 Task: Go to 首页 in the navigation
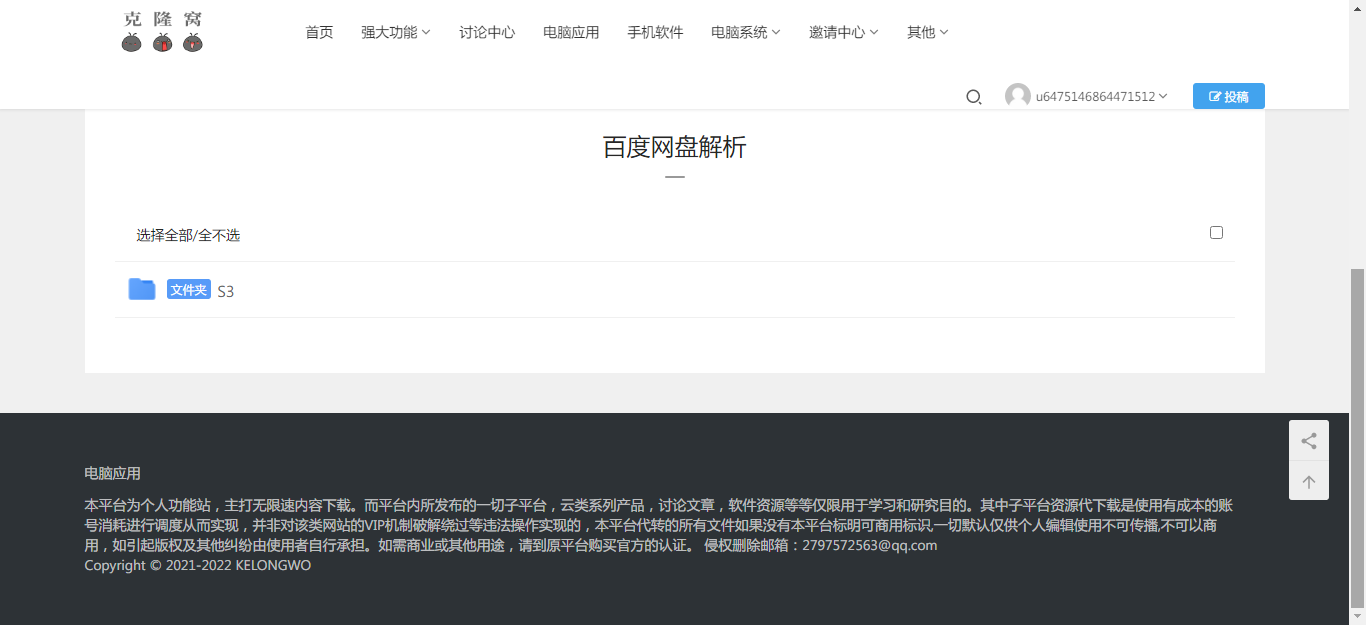(319, 32)
